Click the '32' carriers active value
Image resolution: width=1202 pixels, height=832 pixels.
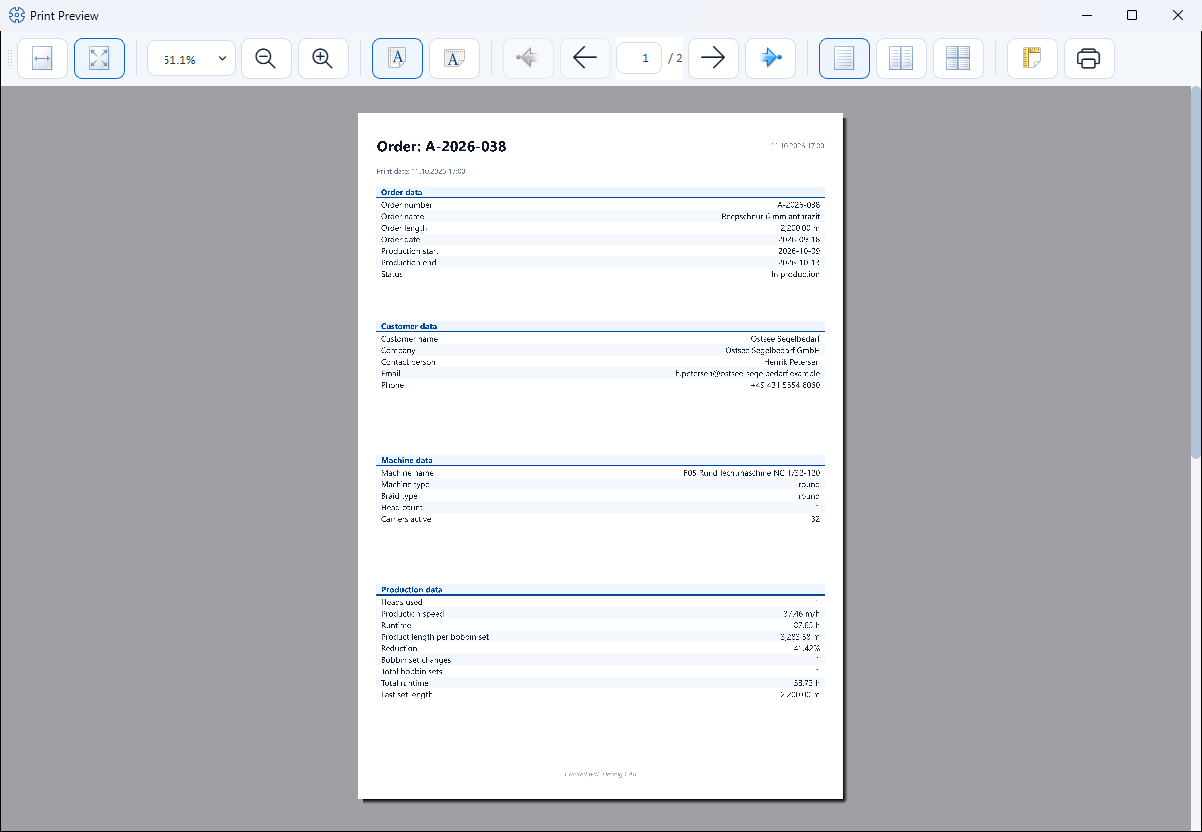click(816, 519)
